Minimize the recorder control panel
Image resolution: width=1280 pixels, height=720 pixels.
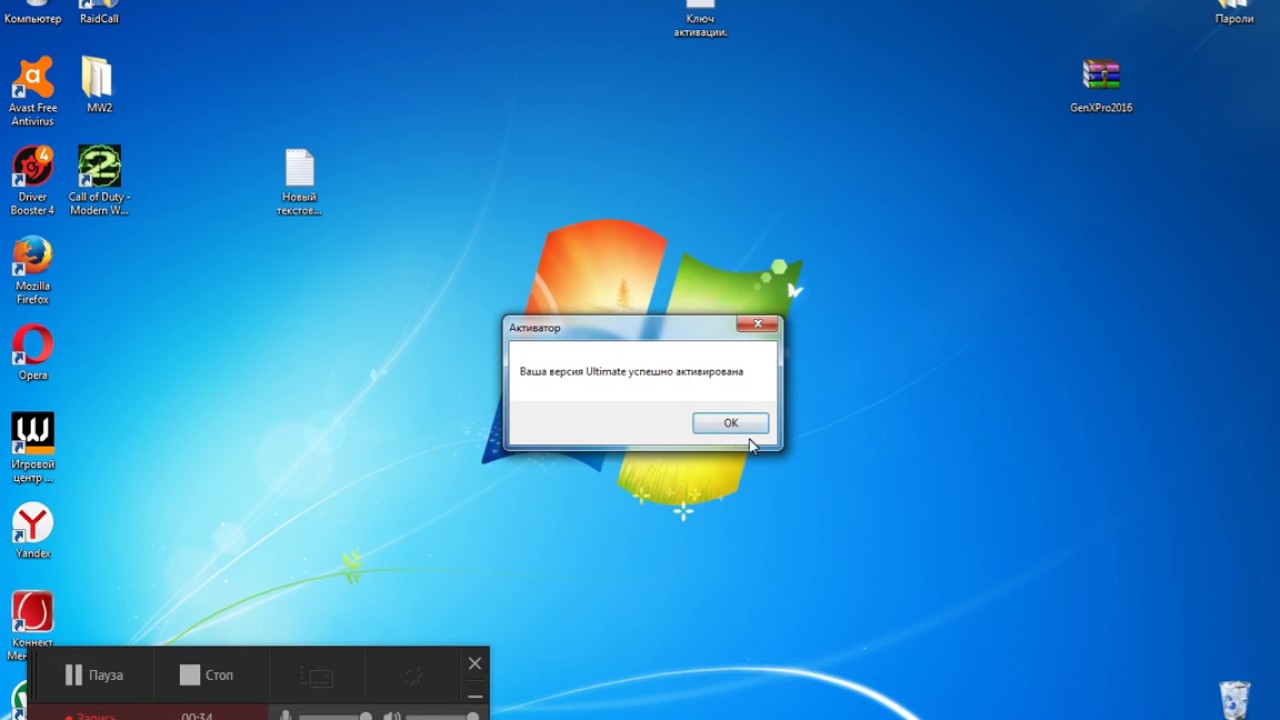[475, 695]
